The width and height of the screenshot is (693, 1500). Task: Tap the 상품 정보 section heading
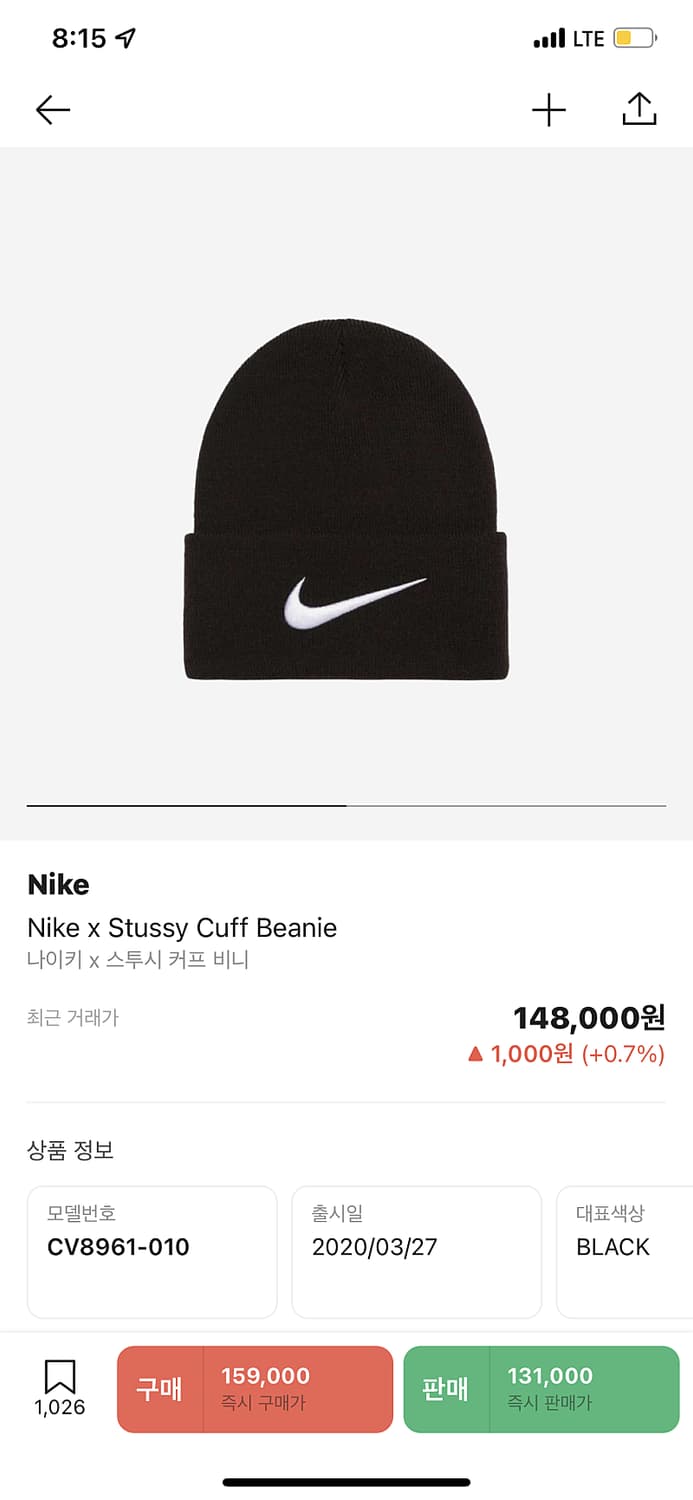tap(70, 1150)
